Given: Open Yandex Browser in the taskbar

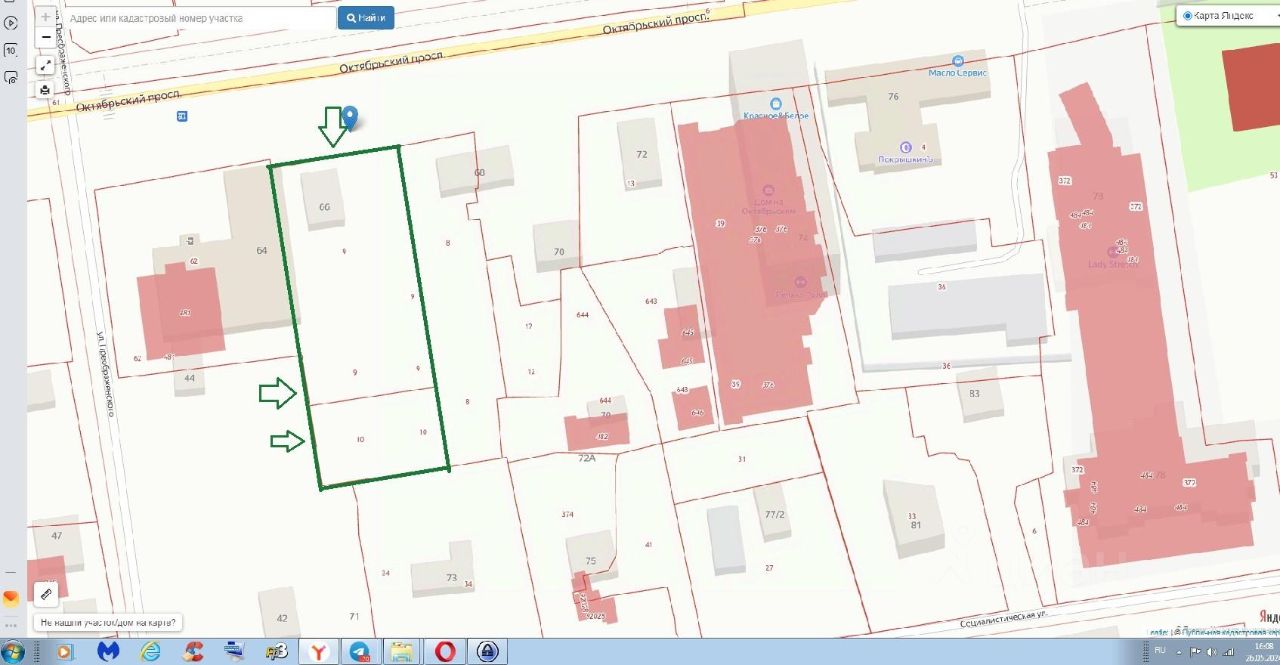Looking at the screenshot, I should (x=318, y=651).
